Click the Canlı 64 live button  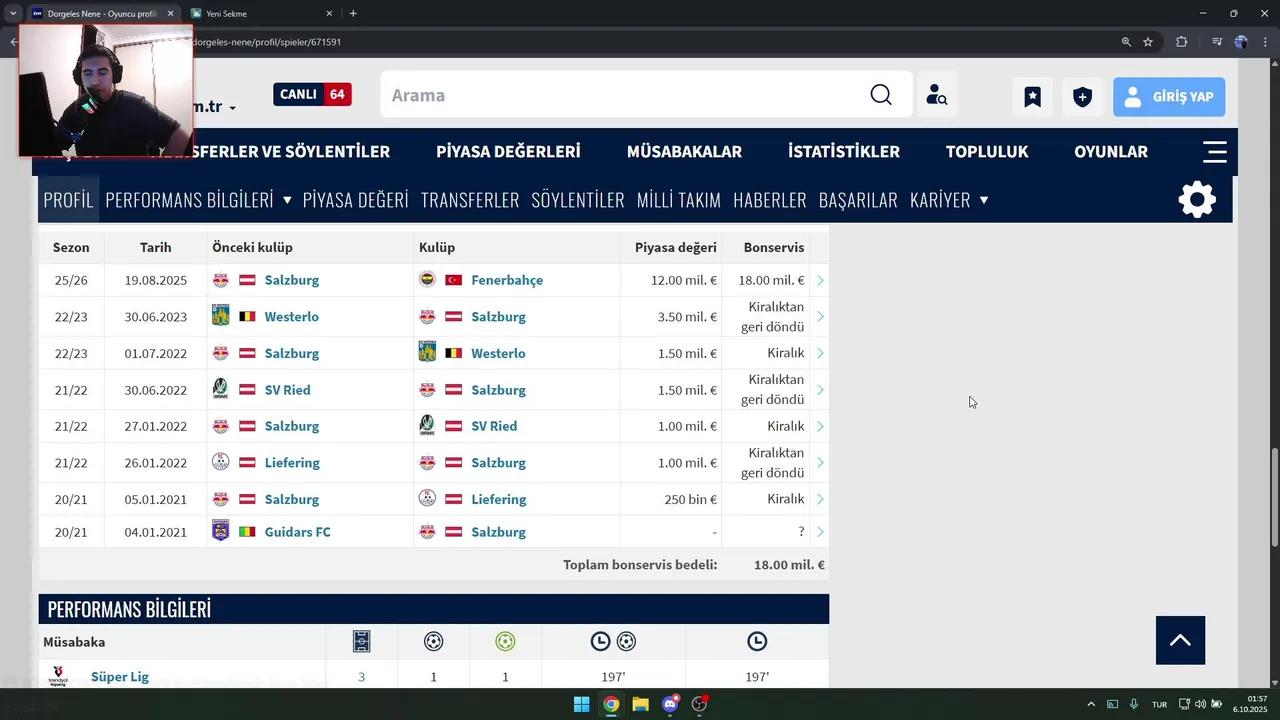pos(312,94)
